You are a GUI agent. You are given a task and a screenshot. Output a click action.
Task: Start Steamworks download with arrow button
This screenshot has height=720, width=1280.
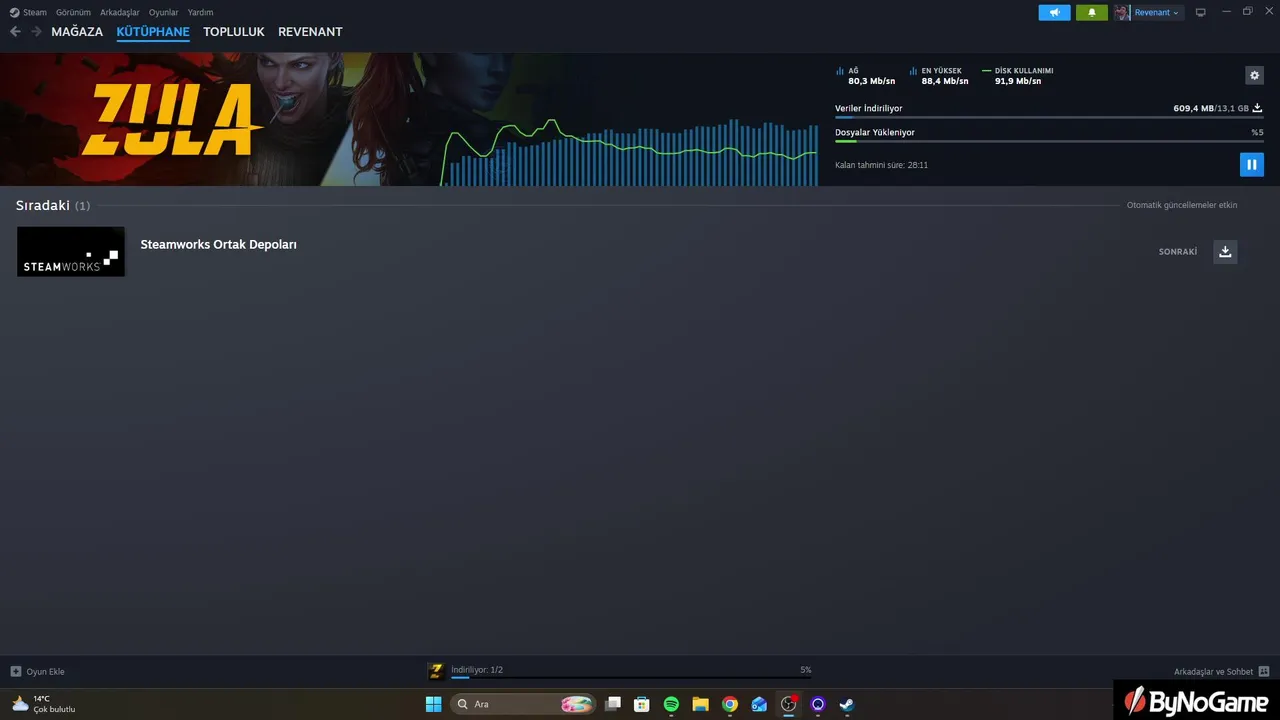click(1225, 251)
